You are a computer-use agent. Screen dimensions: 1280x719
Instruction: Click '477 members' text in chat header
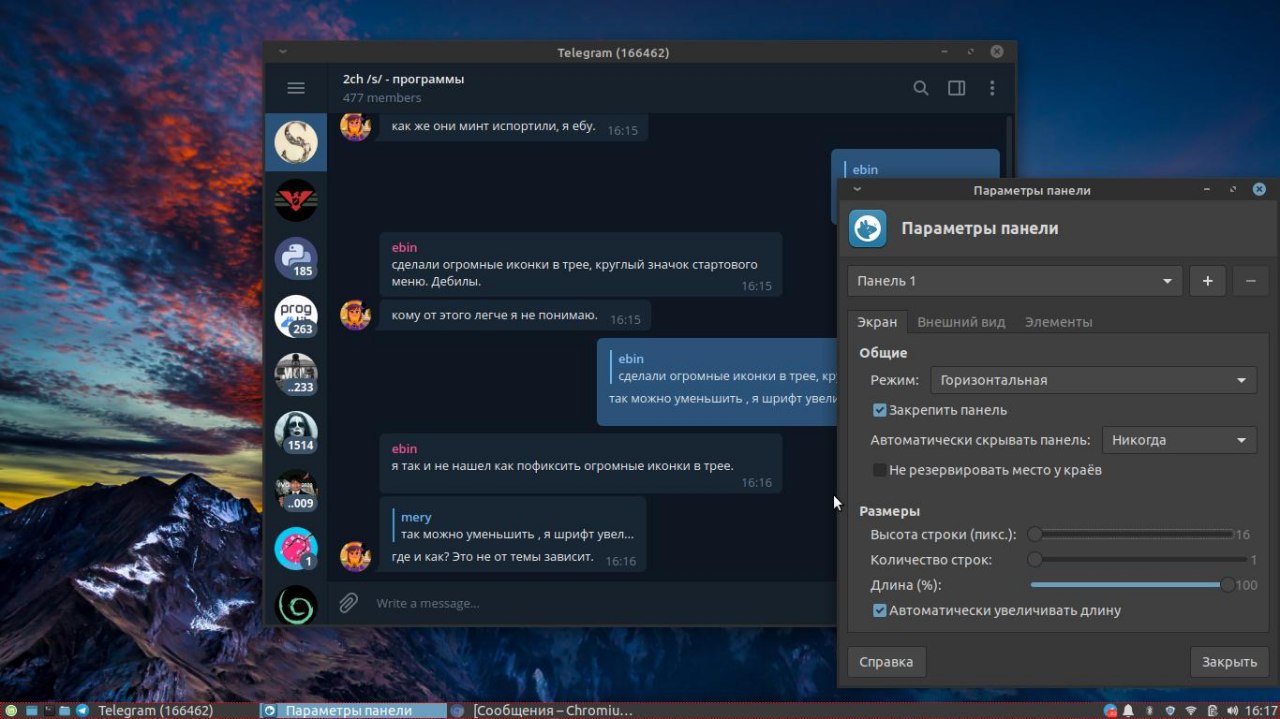[382, 98]
